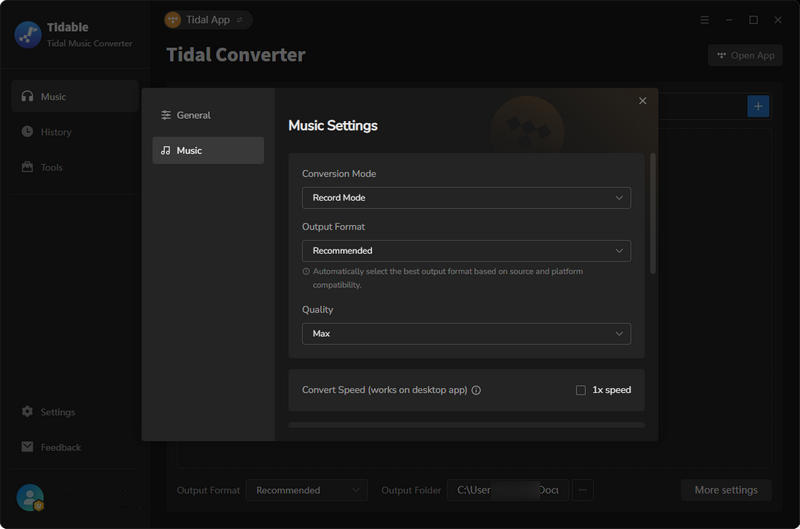The height and width of the screenshot is (529, 800).
Task: Expand the Conversion Mode dropdown
Action: pos(466,198)
